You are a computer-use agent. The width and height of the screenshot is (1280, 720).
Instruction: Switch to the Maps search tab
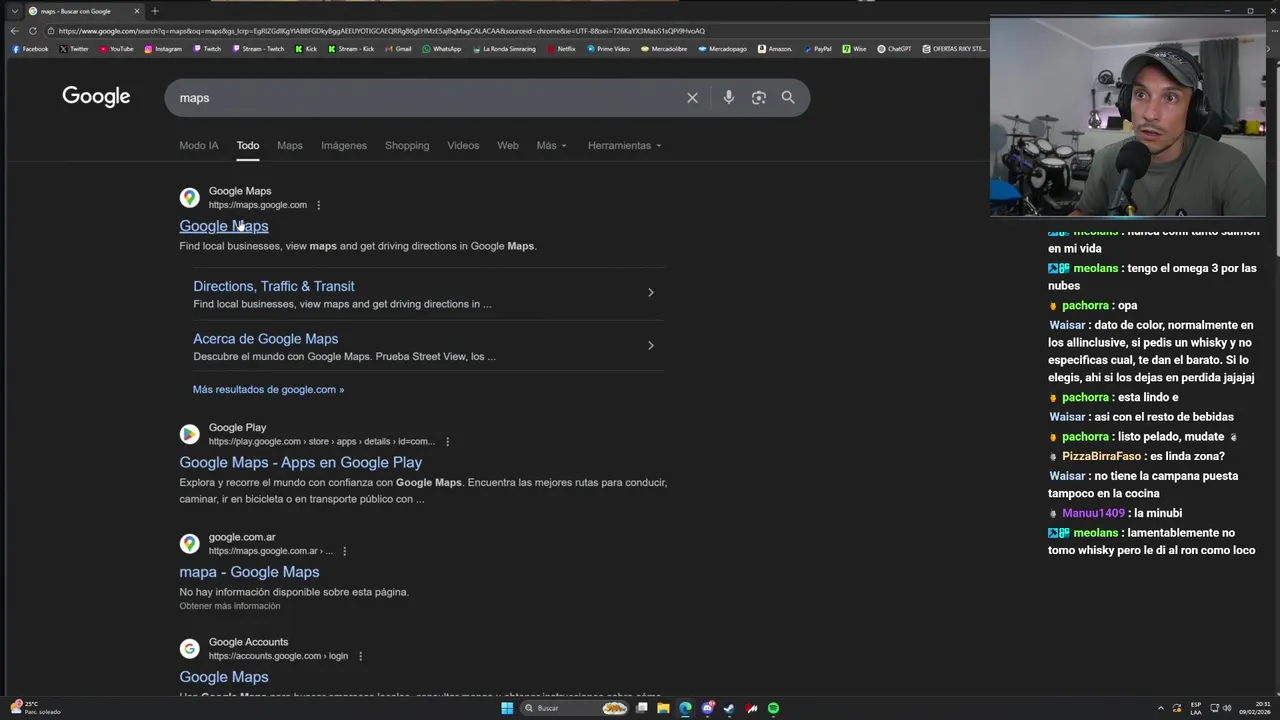[x=290, y=145]
